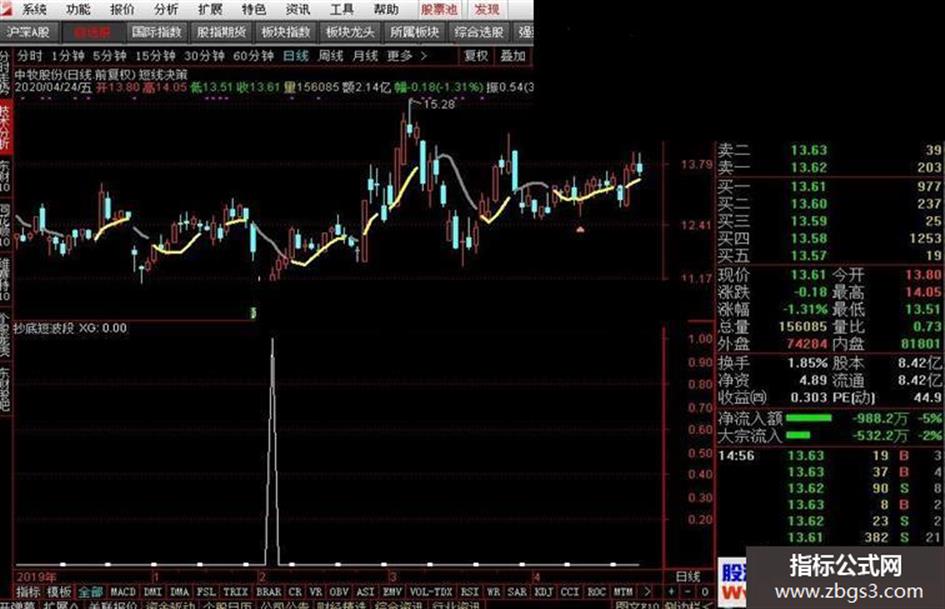Click the 股票池 button

439,9
